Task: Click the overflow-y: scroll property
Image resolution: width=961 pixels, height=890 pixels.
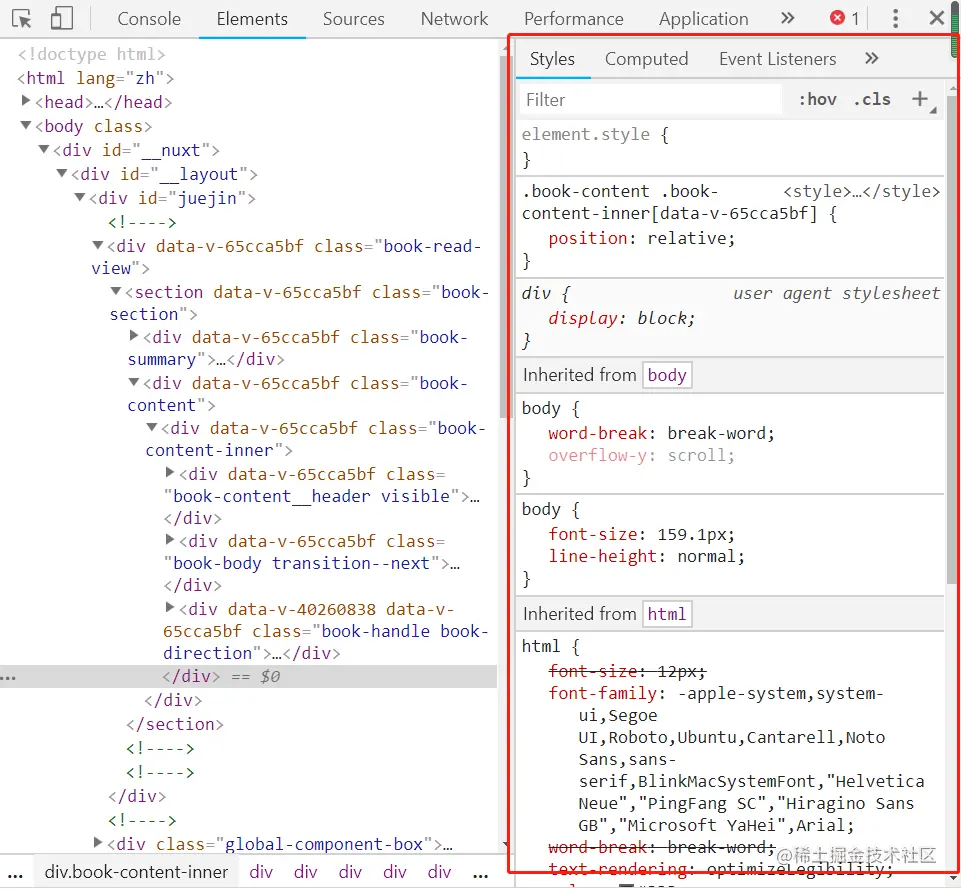Action: pyautogui.click(x=641, y=456)
